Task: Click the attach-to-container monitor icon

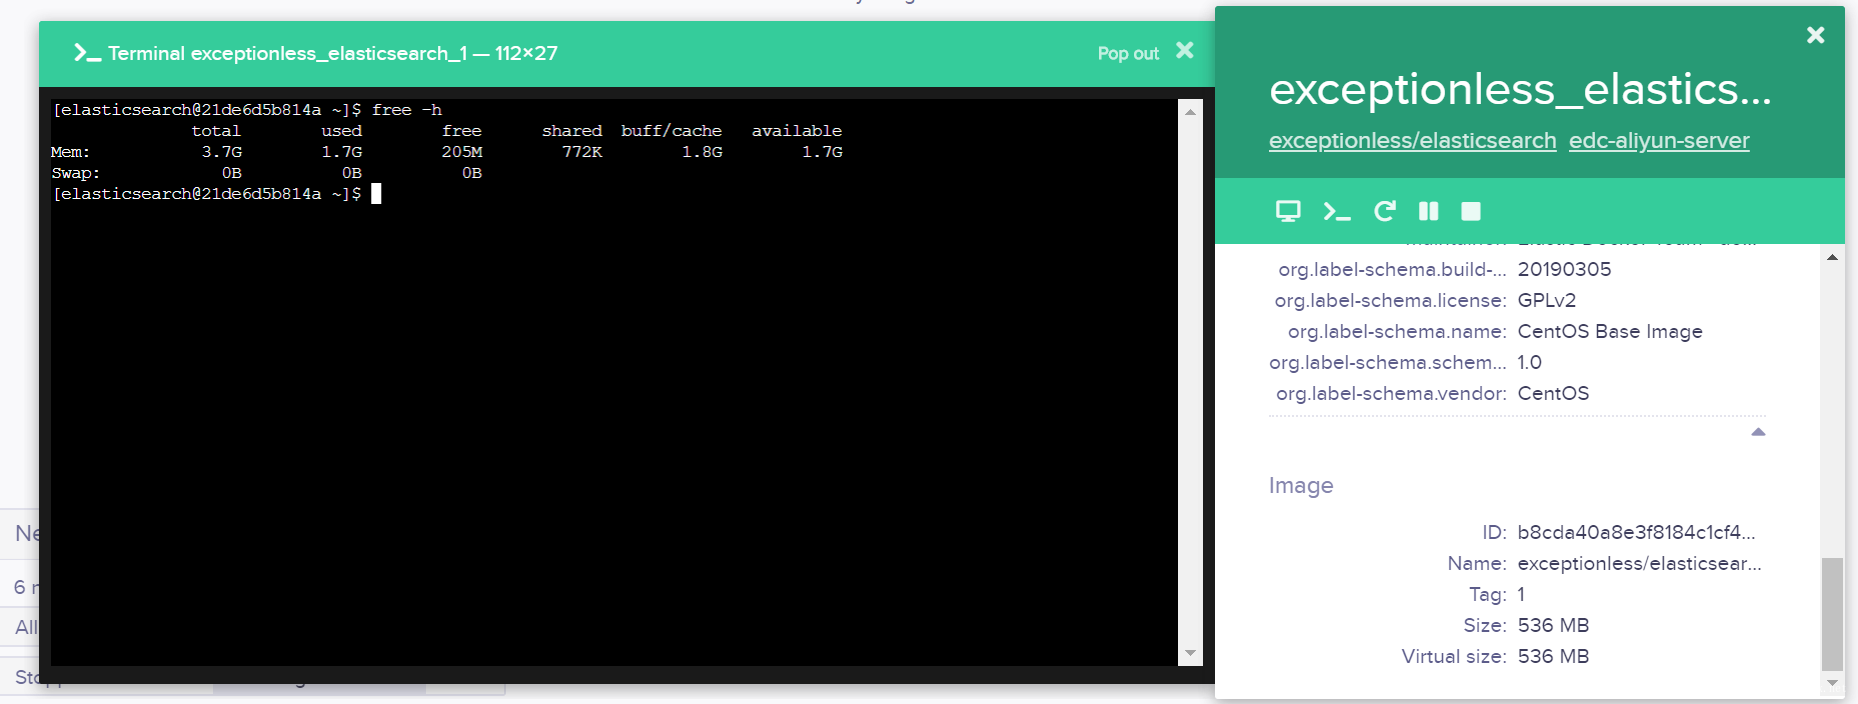Action: point(1288,211)
